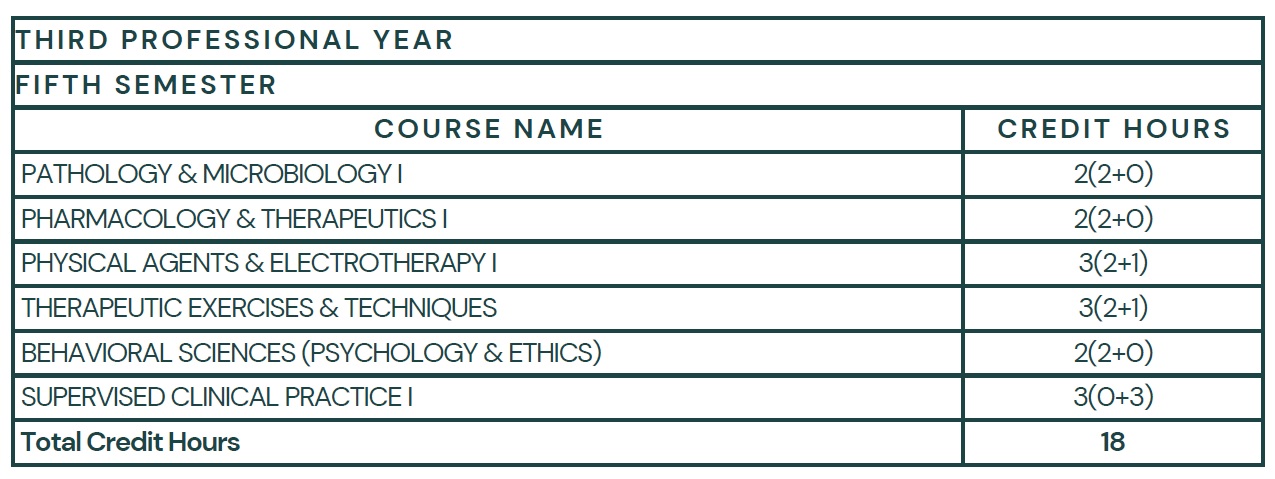
Task: Select Pharmacology & Therapeutics I course cell
Action: [x=489, y=218]
